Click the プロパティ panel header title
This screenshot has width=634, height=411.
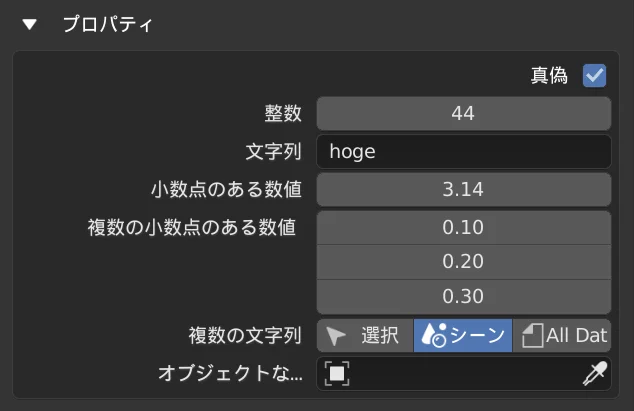pos(108,23)
